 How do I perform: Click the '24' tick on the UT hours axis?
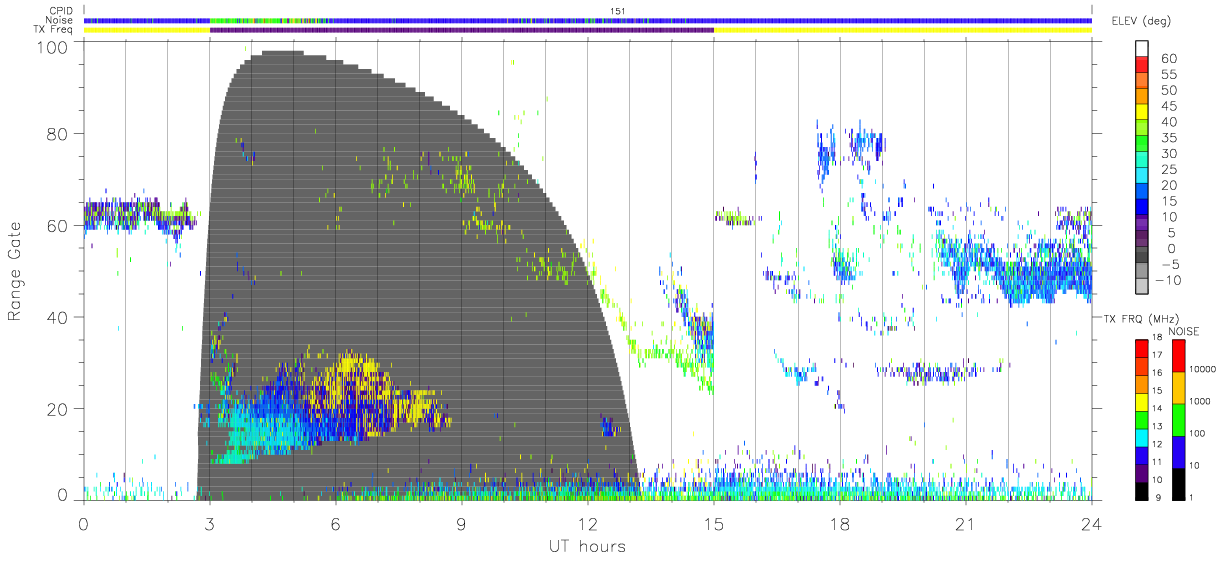(x=1091, y=522)
